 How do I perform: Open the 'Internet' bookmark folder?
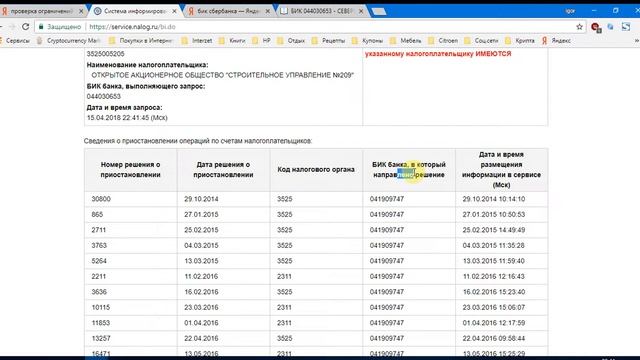tap(197, 41)
